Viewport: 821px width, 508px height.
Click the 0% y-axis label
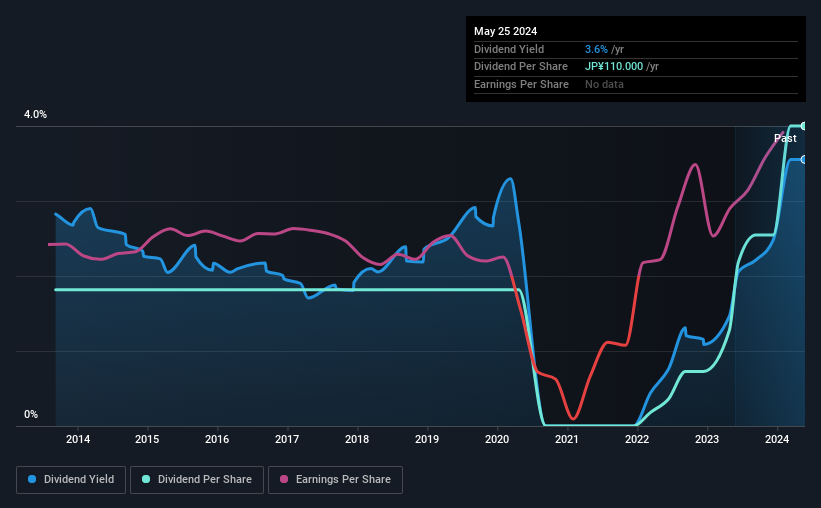pos(31,414)
